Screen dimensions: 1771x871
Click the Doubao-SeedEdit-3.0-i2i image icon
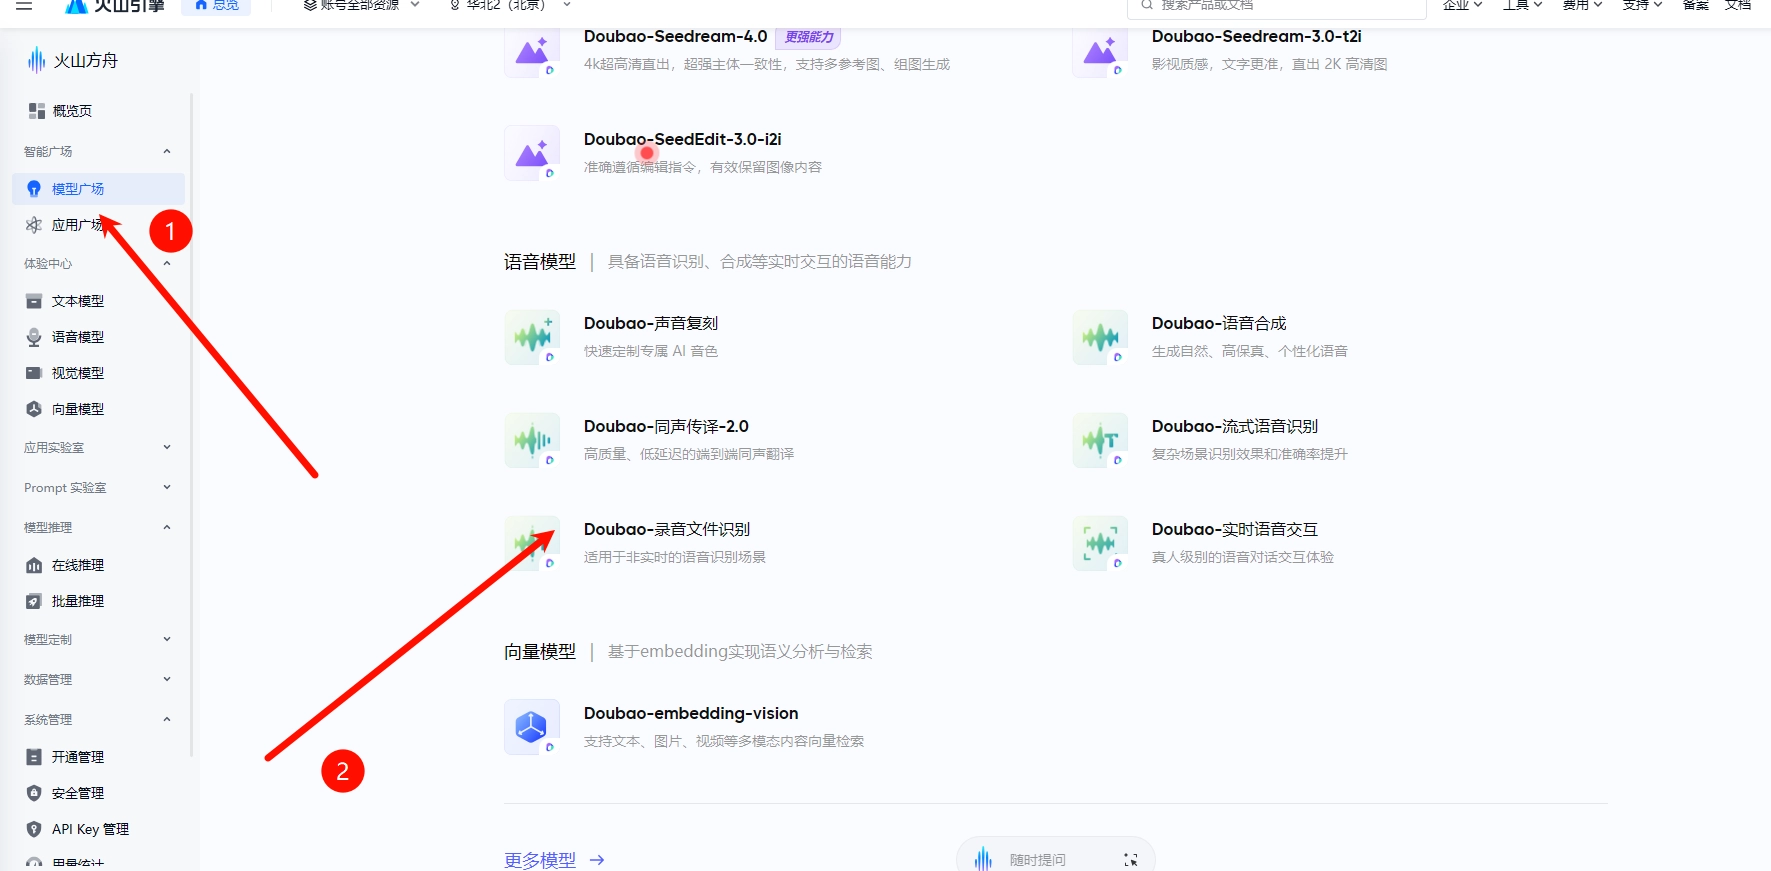coord(532,153)
